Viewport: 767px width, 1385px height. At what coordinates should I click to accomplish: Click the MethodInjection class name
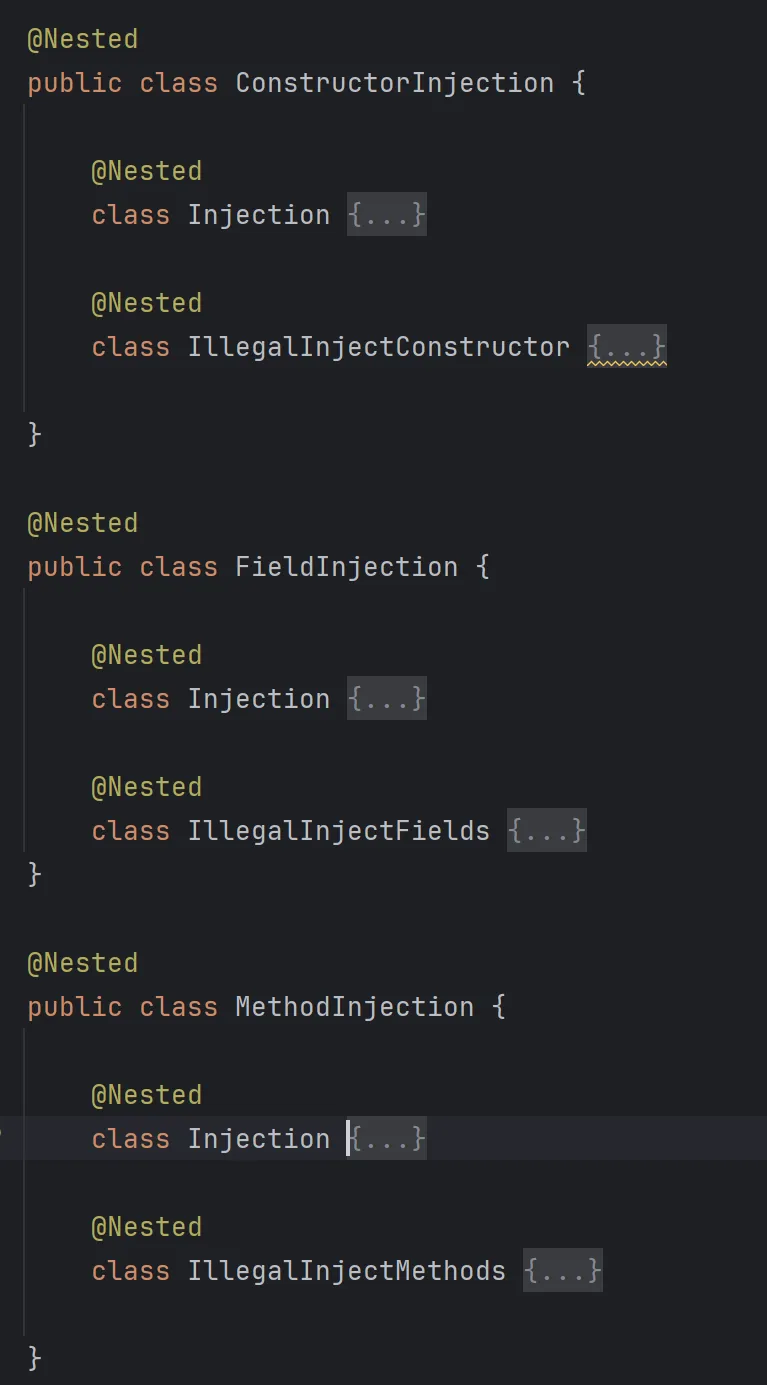coord(354,1007)
